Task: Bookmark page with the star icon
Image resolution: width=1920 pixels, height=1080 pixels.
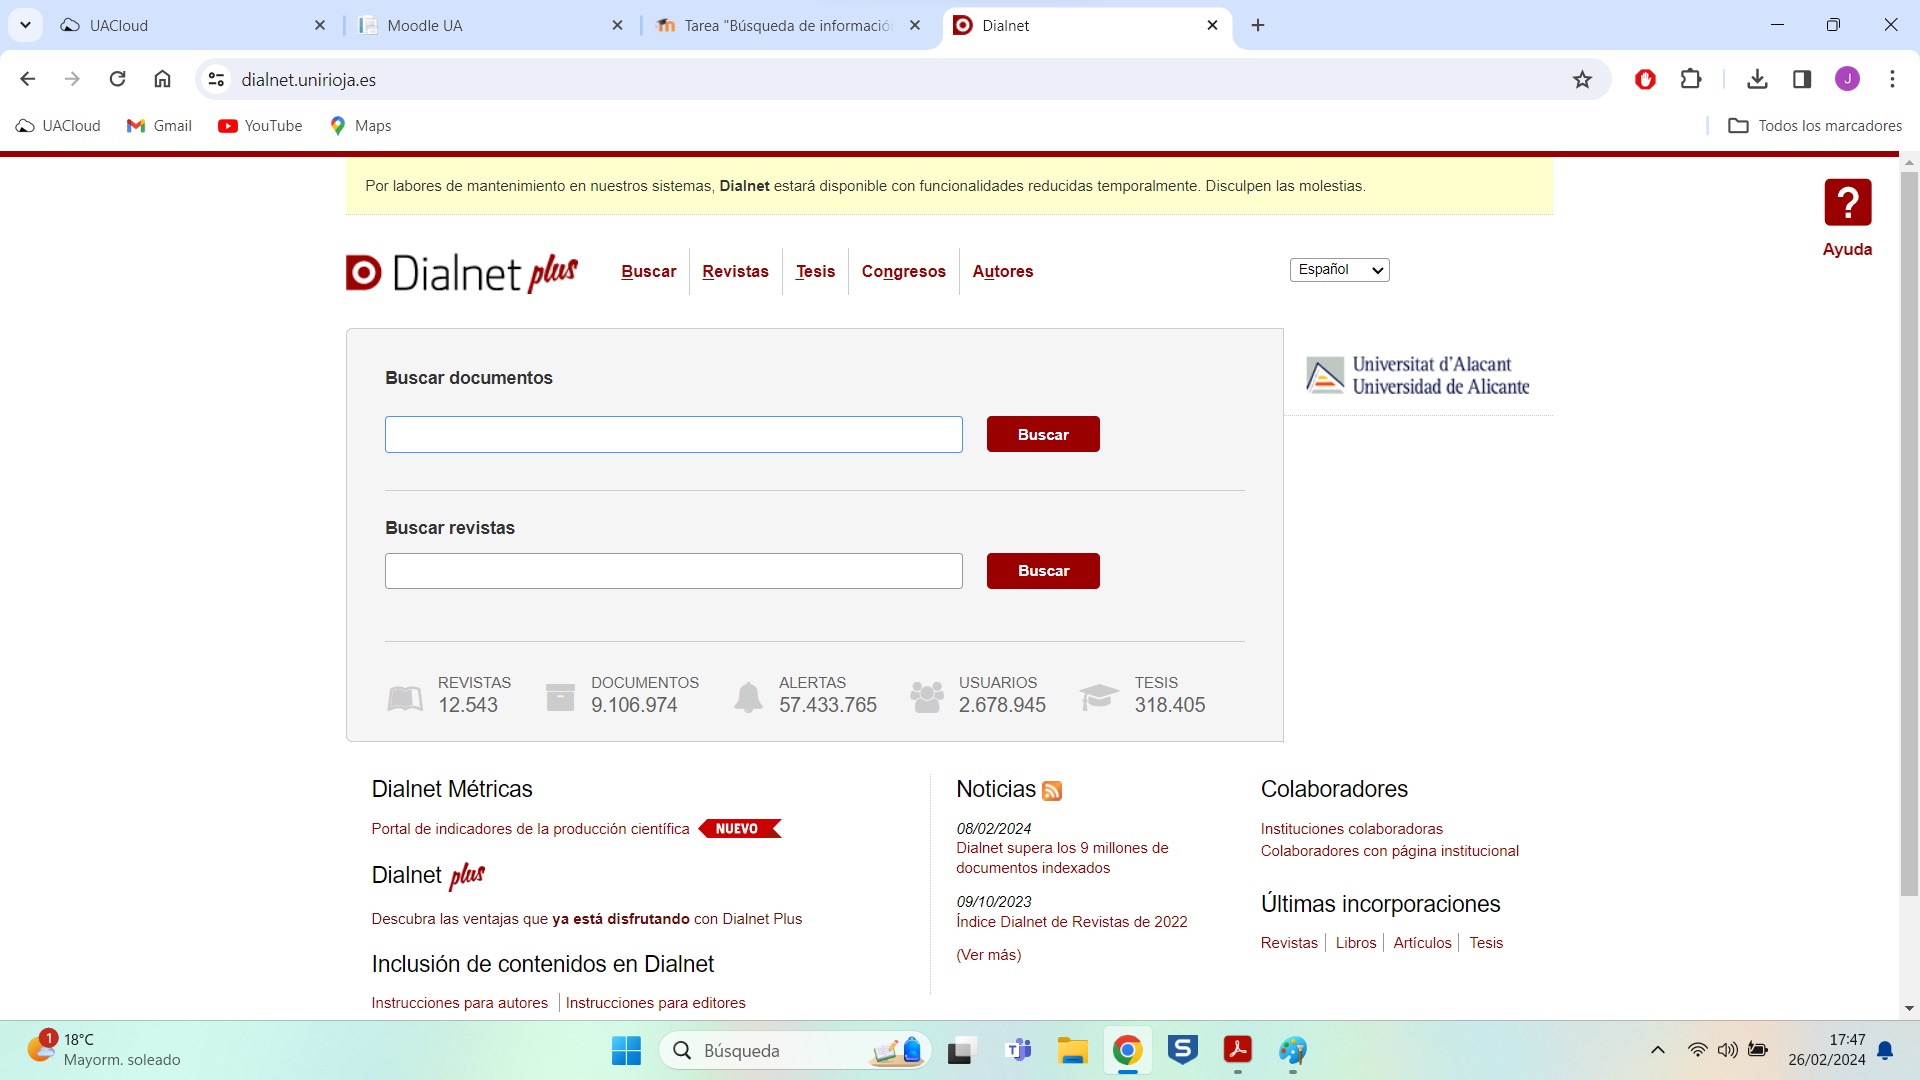Action: [1582, 79]
